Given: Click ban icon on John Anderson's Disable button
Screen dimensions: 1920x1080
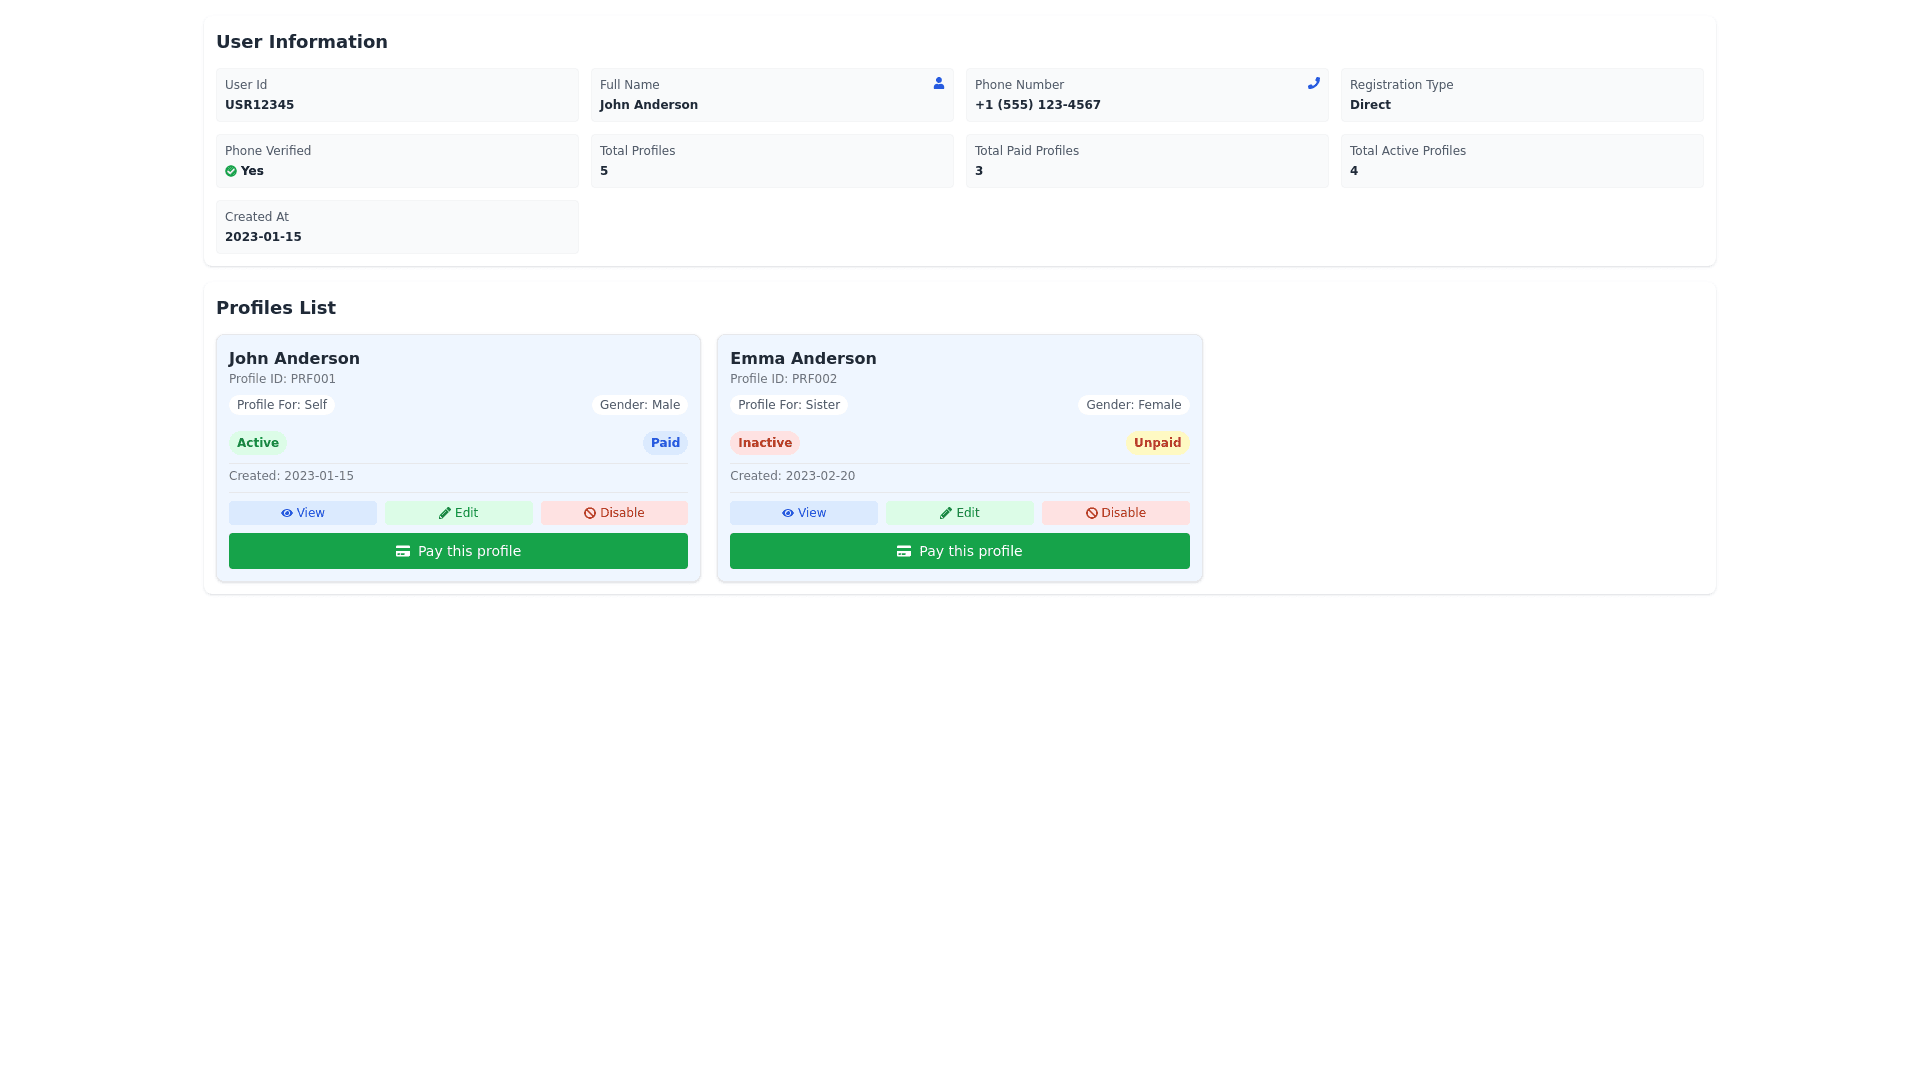Looking at the screenshot, I should tap(590, 513).
